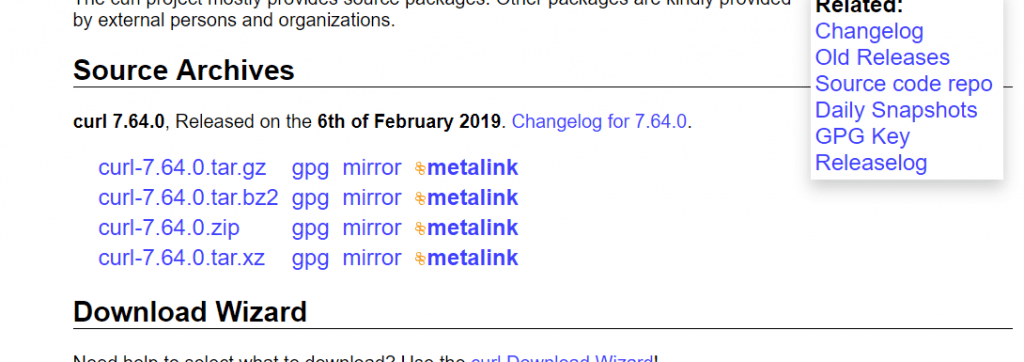1024x362 pixels.
Task: Open the Source code repo link
Action: tap(904, 84)
